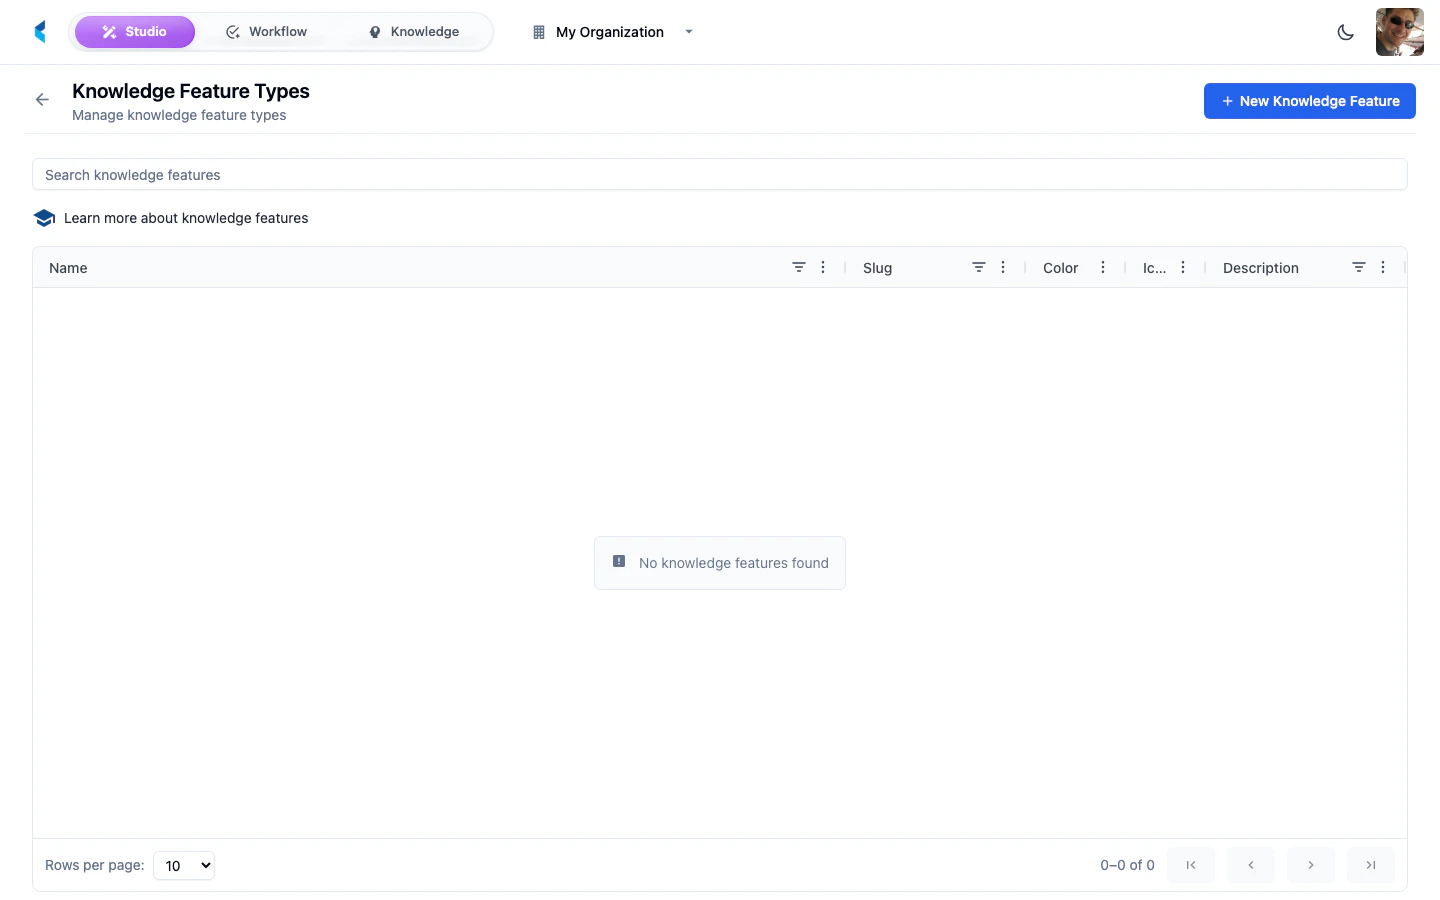Open the filter icon on the Description column
This screenshot has width=1440, height=900.
tap(1359, 267)
